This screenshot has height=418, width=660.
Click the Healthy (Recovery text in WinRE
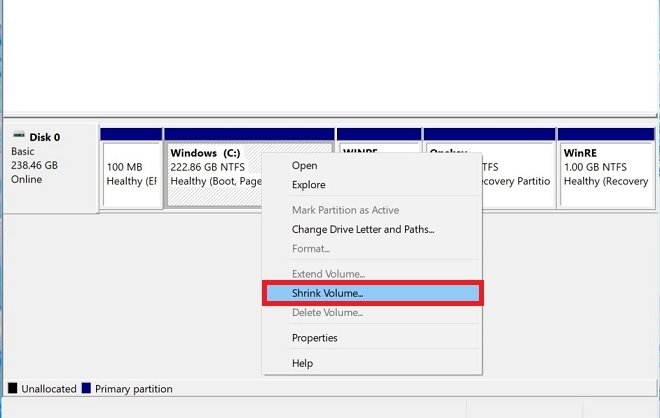606,181
